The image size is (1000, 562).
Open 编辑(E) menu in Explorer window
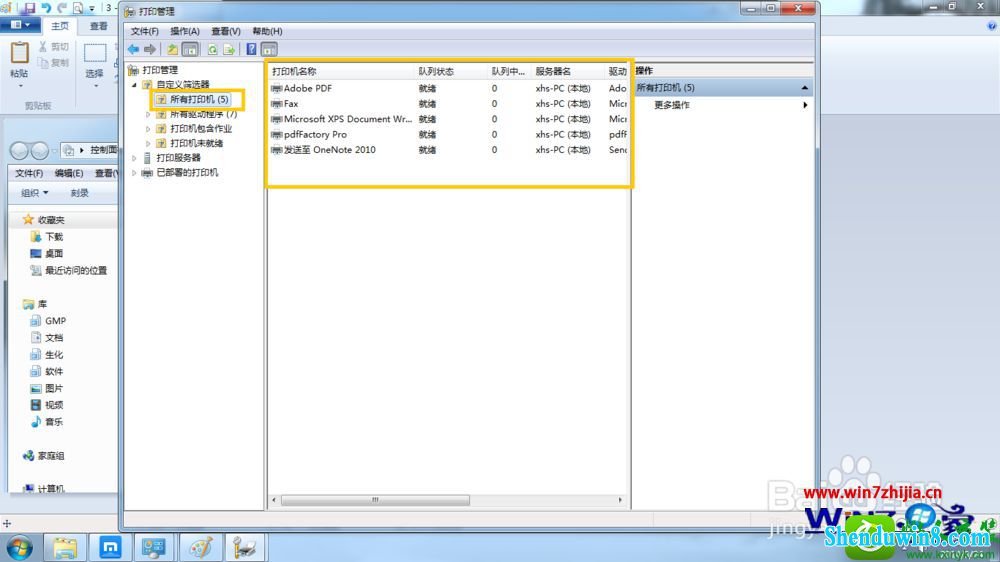coord(69,173)
